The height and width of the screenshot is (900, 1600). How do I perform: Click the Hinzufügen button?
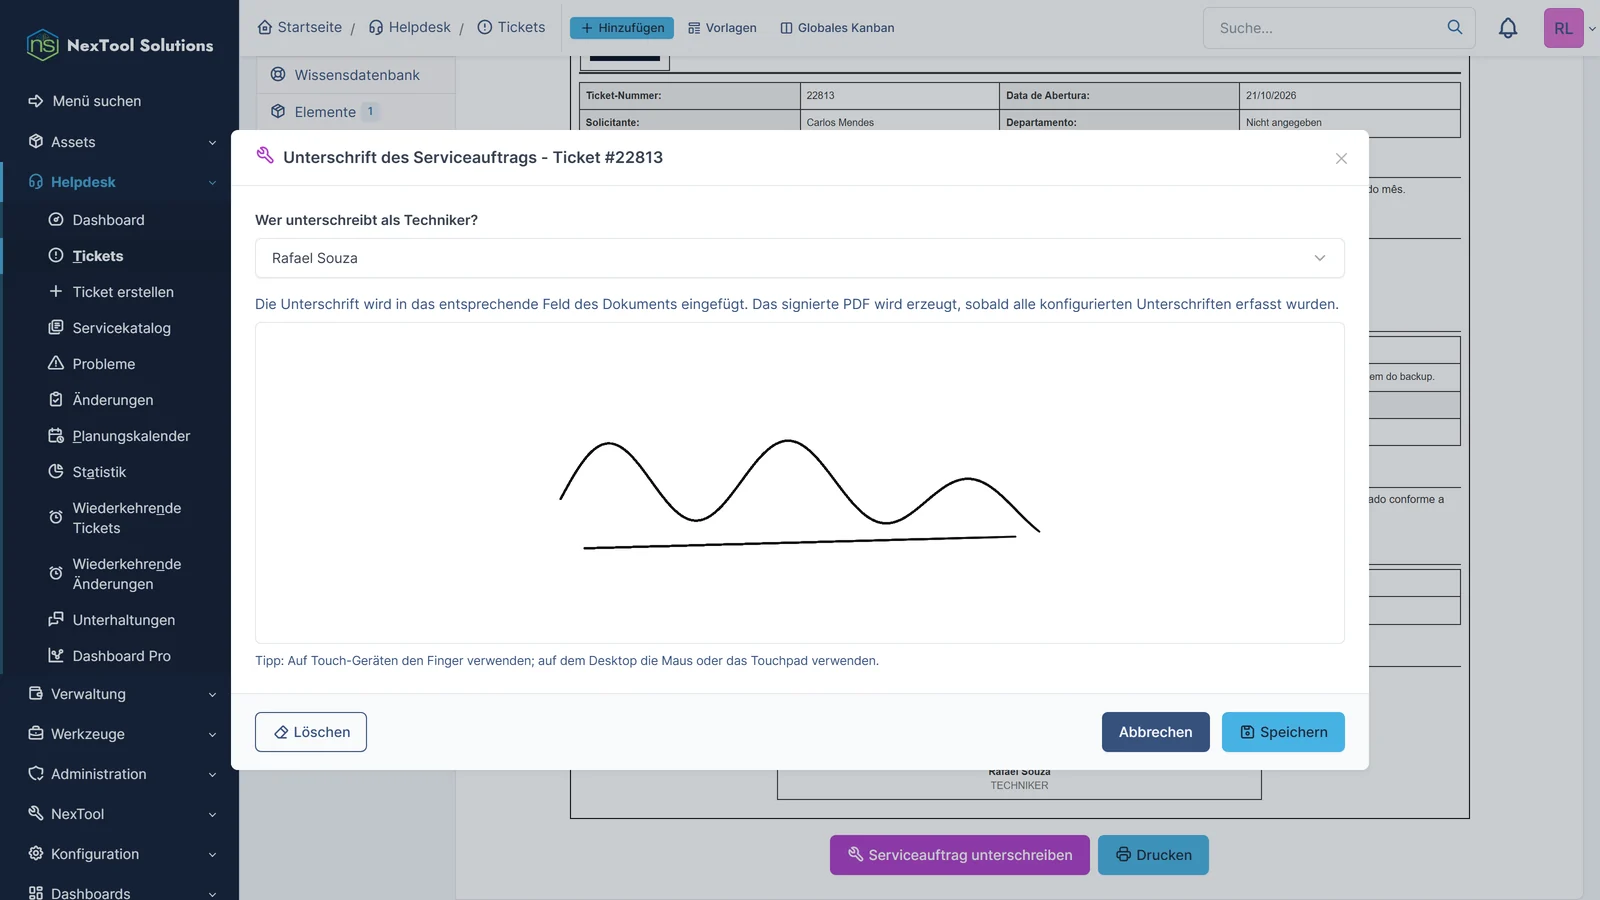coord(622,28)
